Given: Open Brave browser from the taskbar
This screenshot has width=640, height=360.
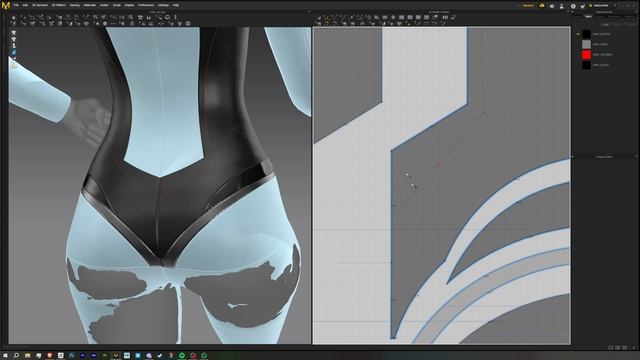Looking at the screenshot, I should click(50, 356).
